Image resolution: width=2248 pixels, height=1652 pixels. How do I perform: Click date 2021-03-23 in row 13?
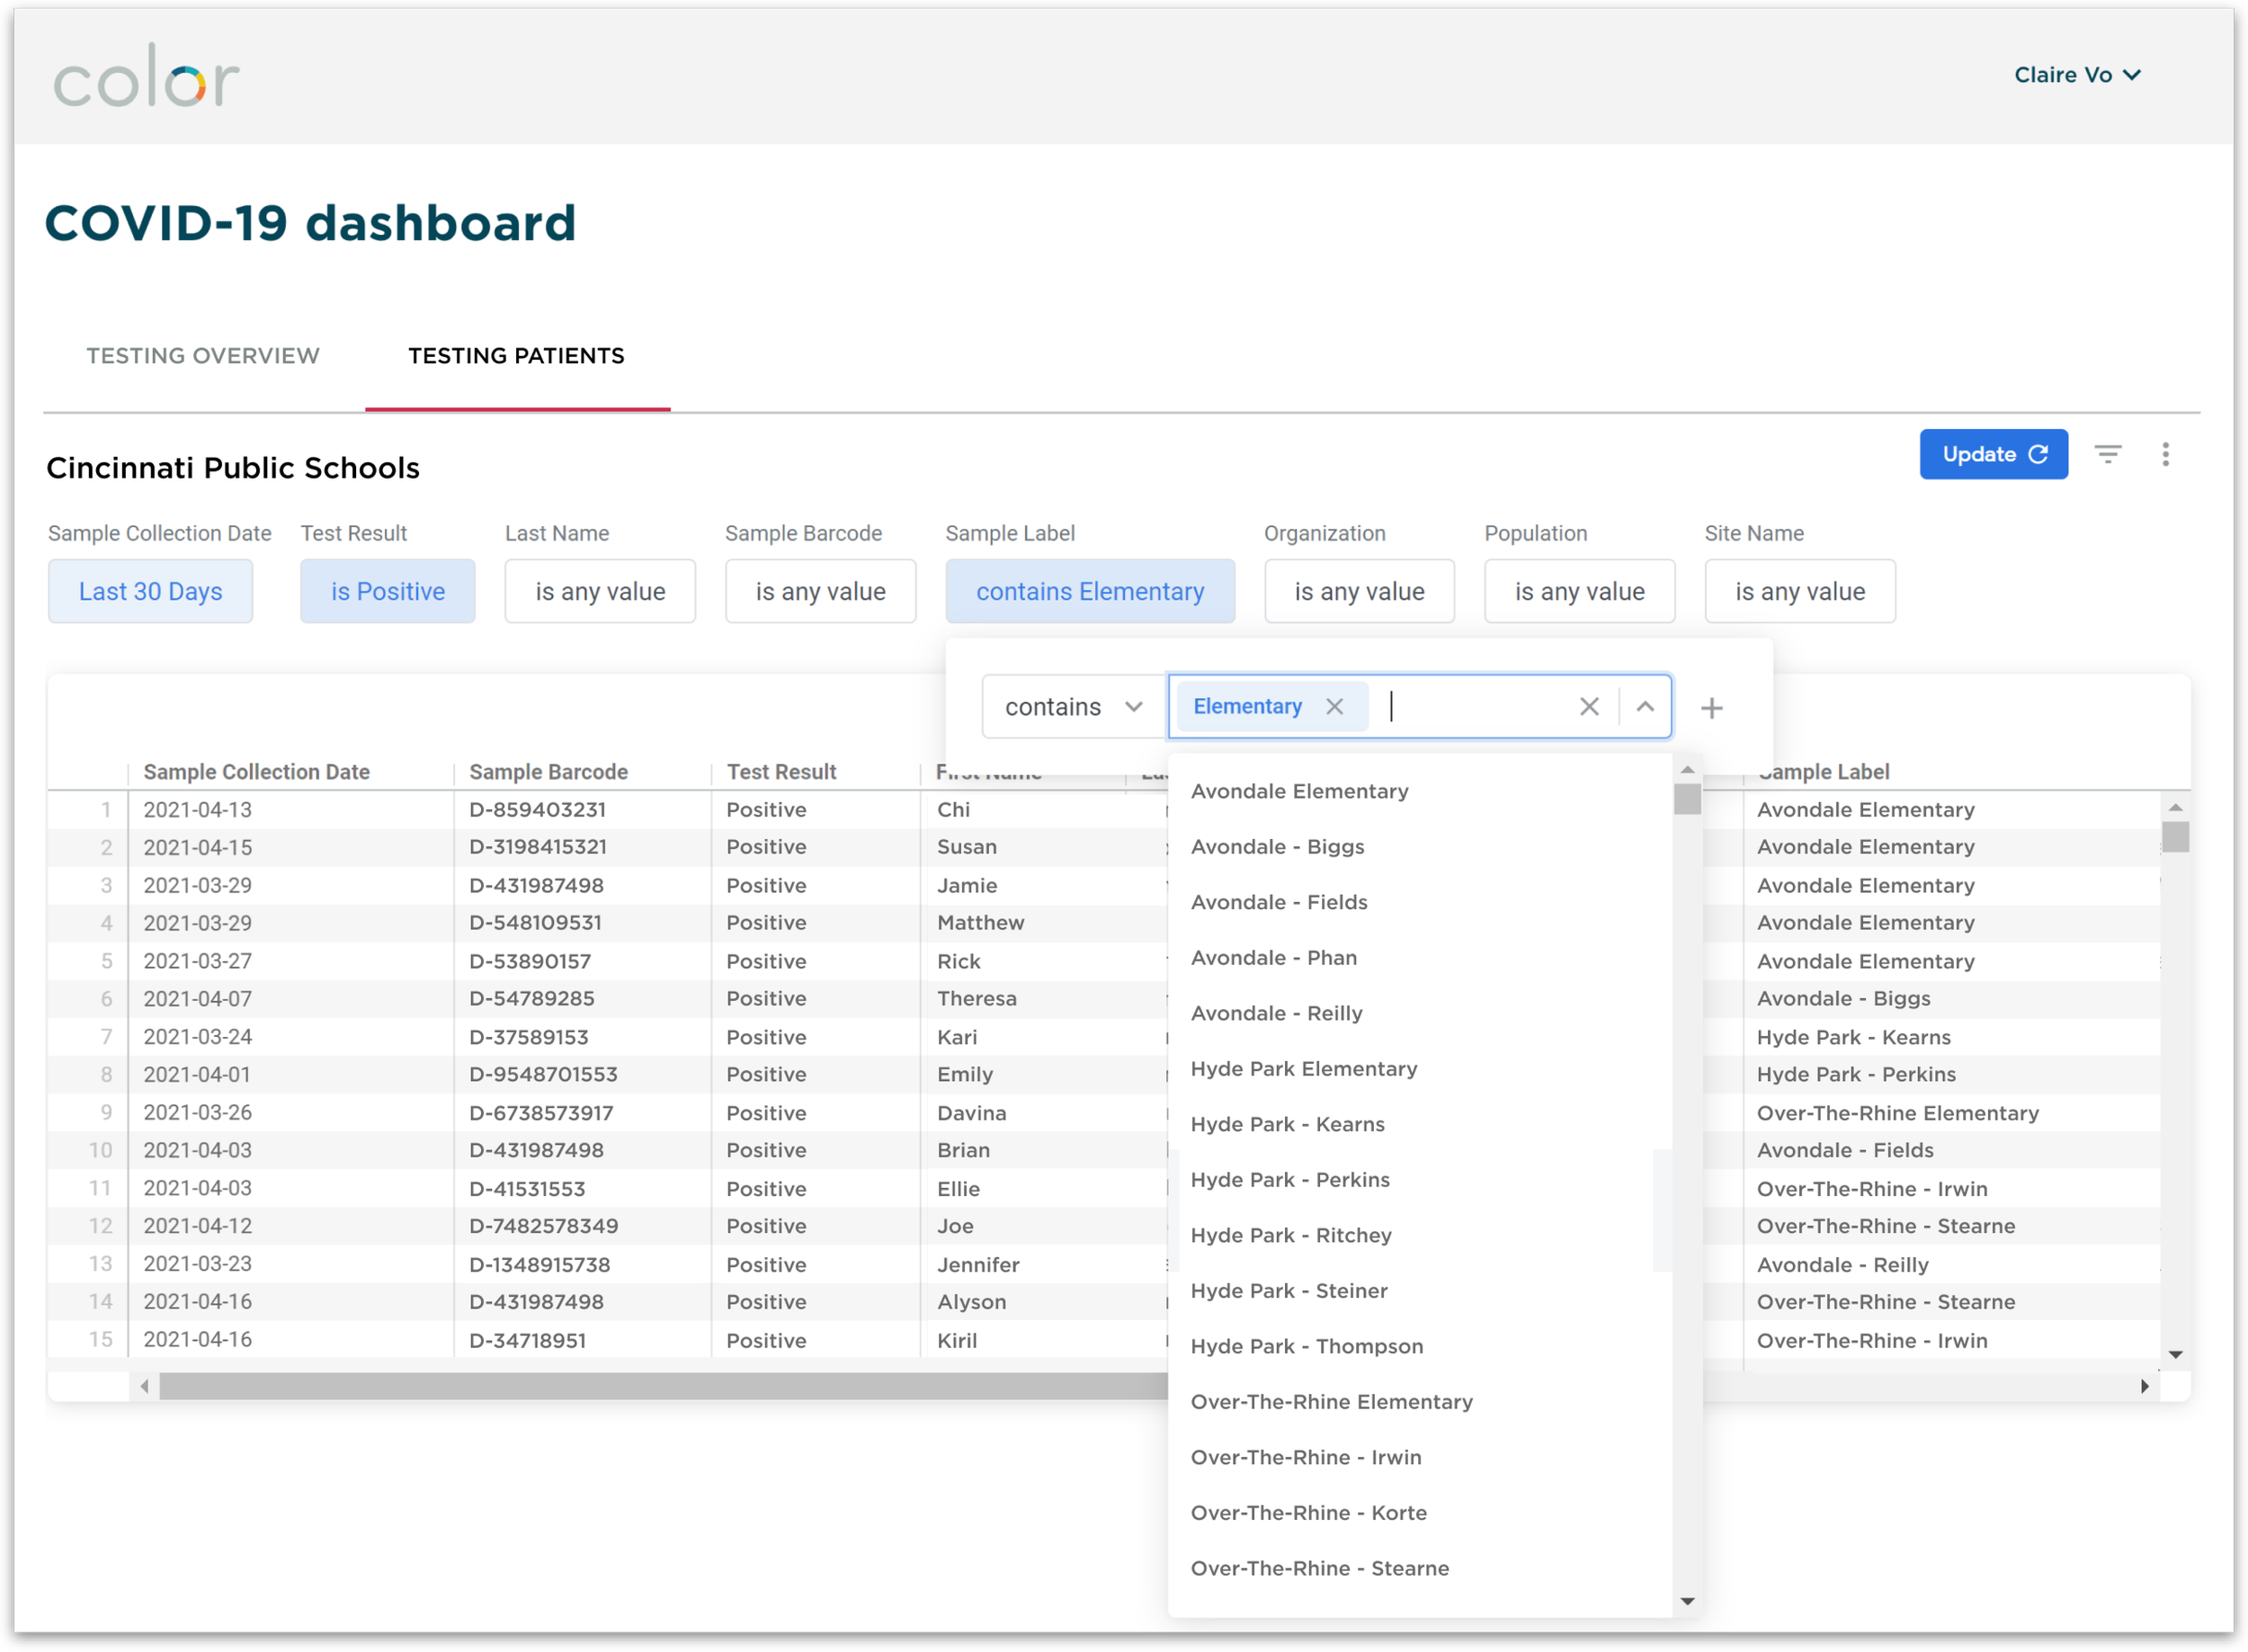197,1263
